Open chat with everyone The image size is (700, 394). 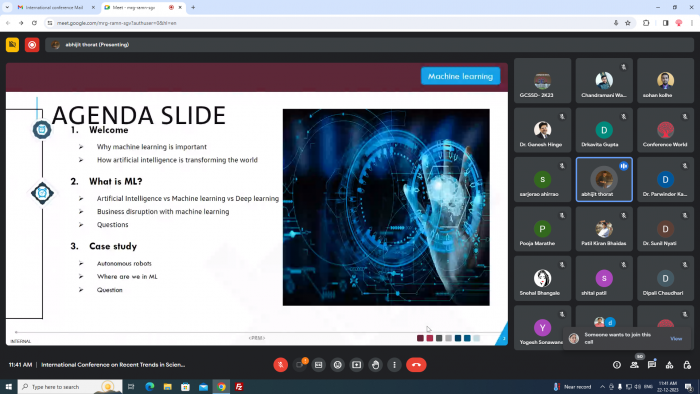tap(652, 365)
